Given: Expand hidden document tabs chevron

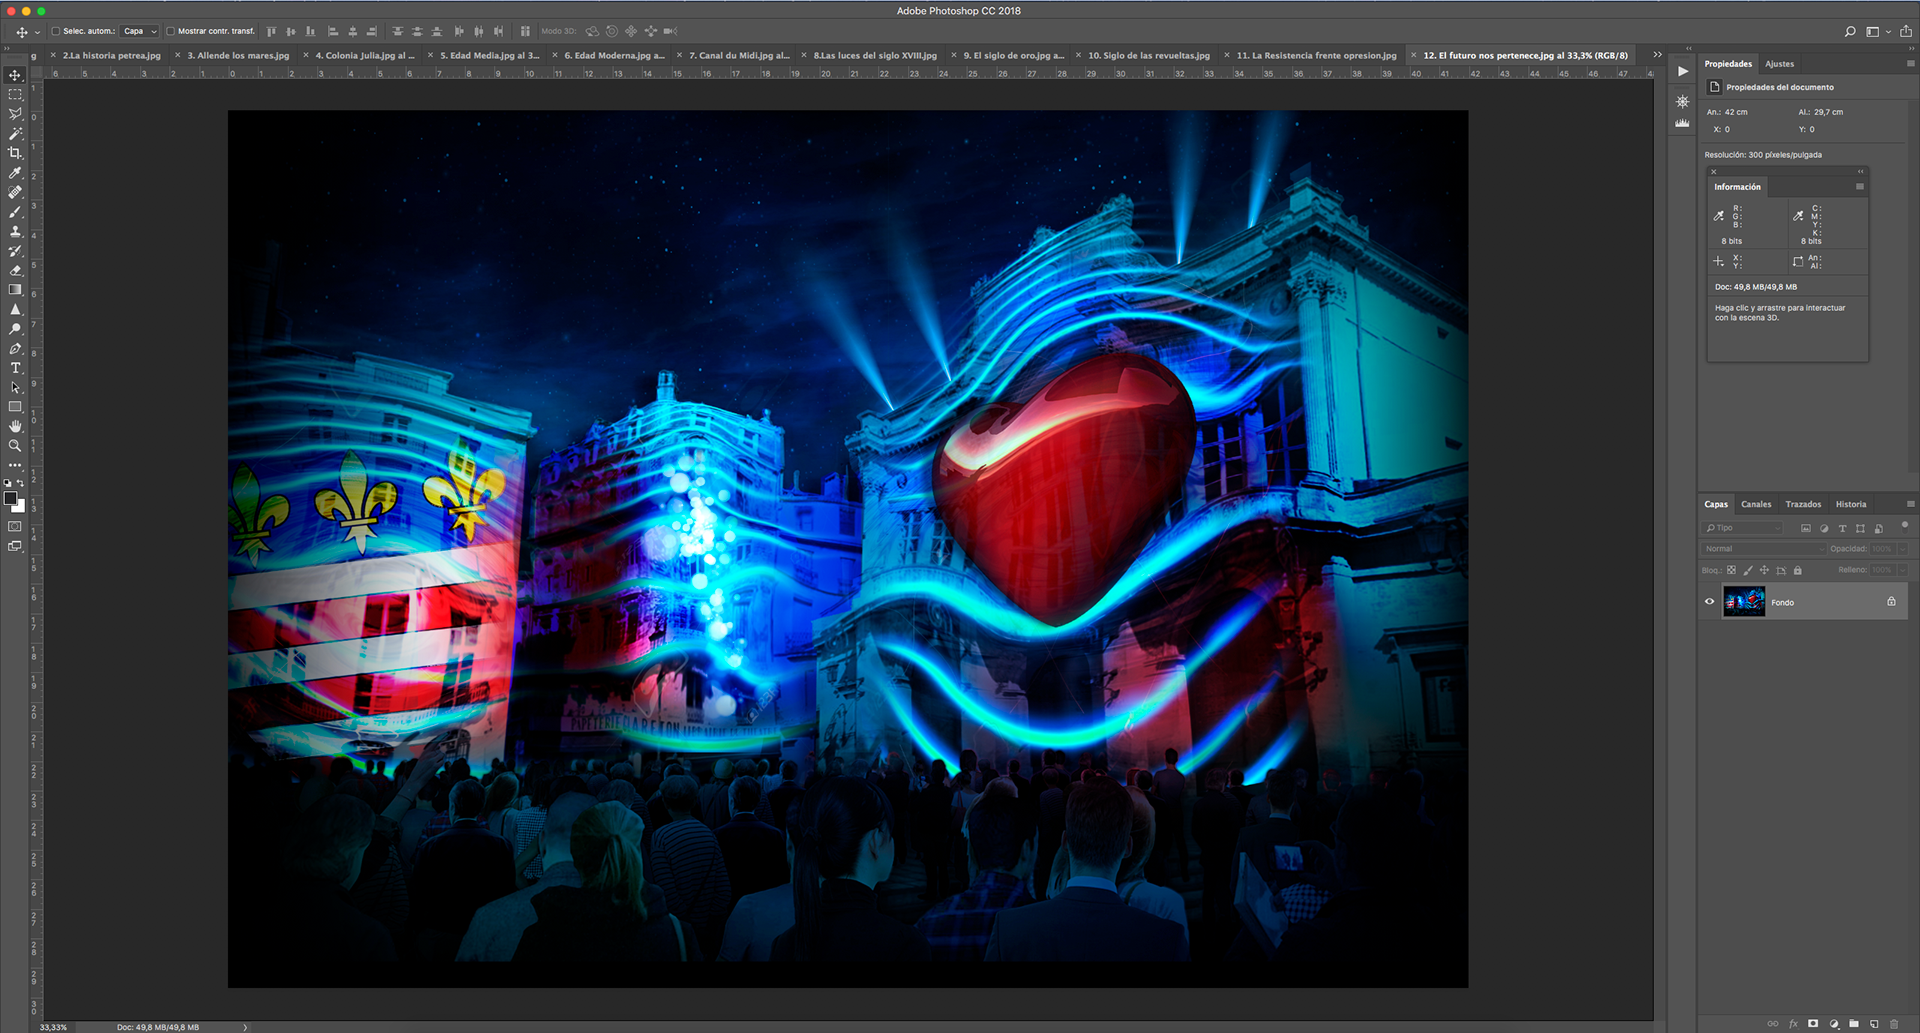Looking at the screenshot, I should [x=1657, y=55].
